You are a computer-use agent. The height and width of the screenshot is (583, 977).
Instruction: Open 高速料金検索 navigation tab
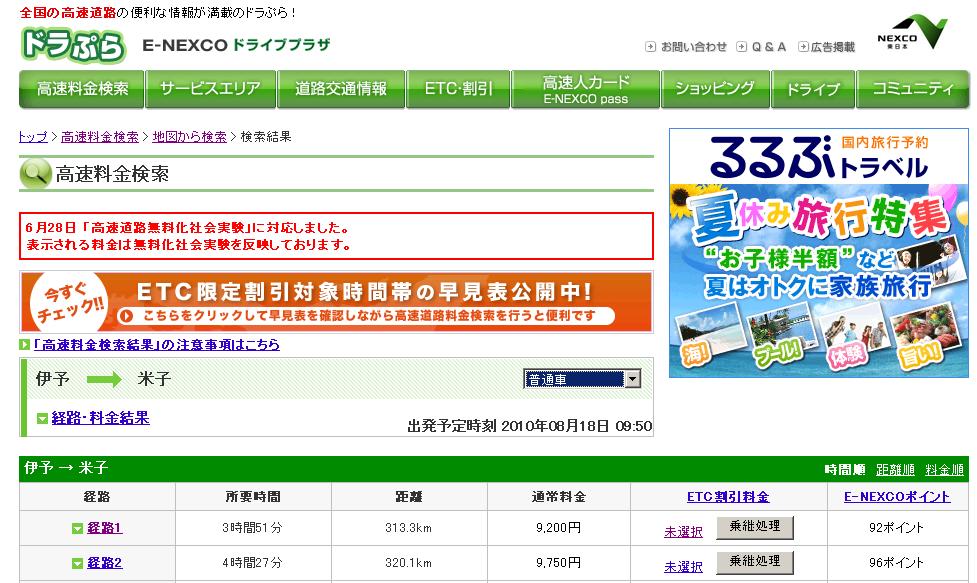click(x=82, y=89)
